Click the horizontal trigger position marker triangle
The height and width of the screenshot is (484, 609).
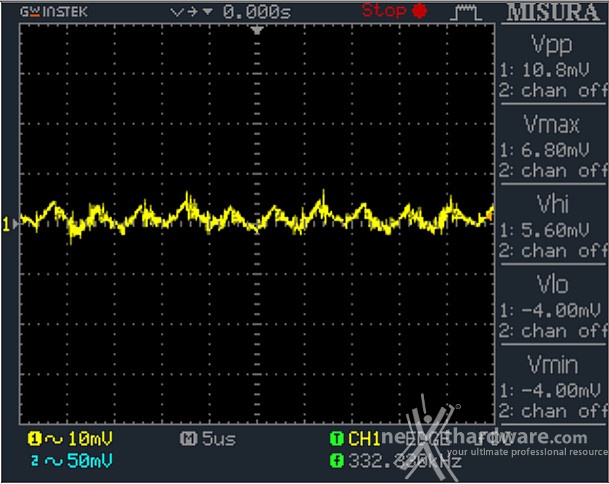point(257,30)
